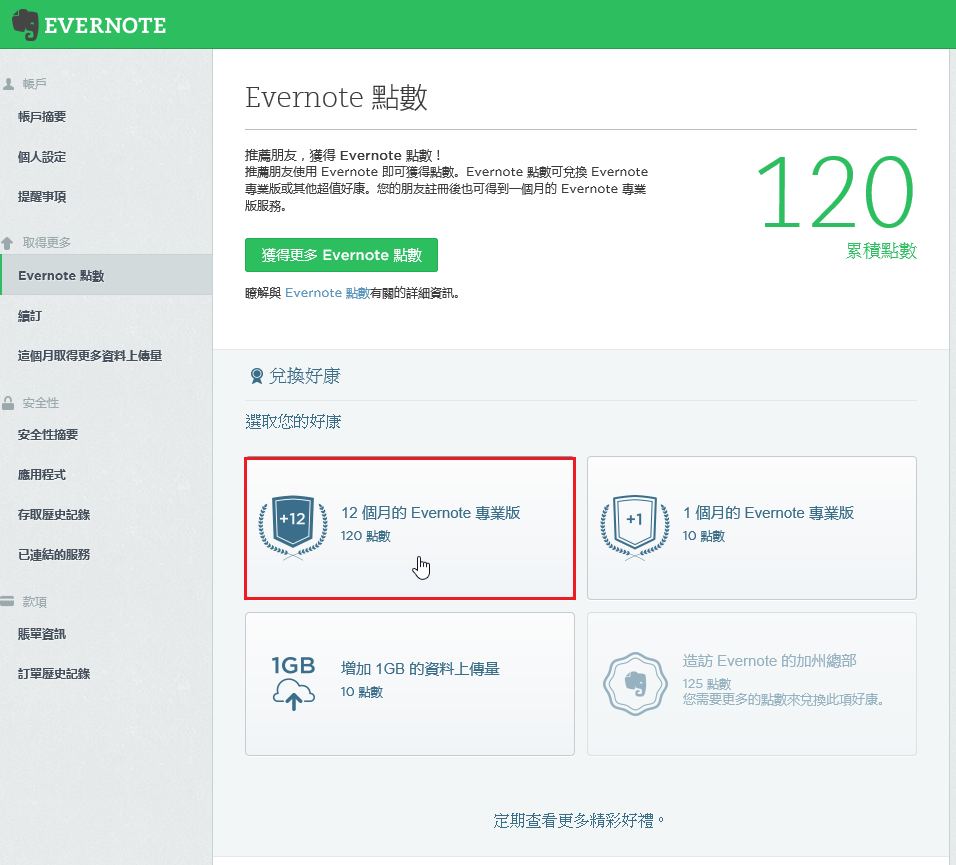Click the +1 shield badge icon
This screenshot has height=865, width=956.
[x=635, y=527]
